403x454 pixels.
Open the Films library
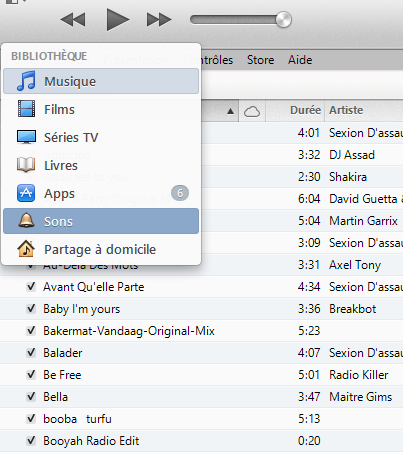tap(101, 109)
